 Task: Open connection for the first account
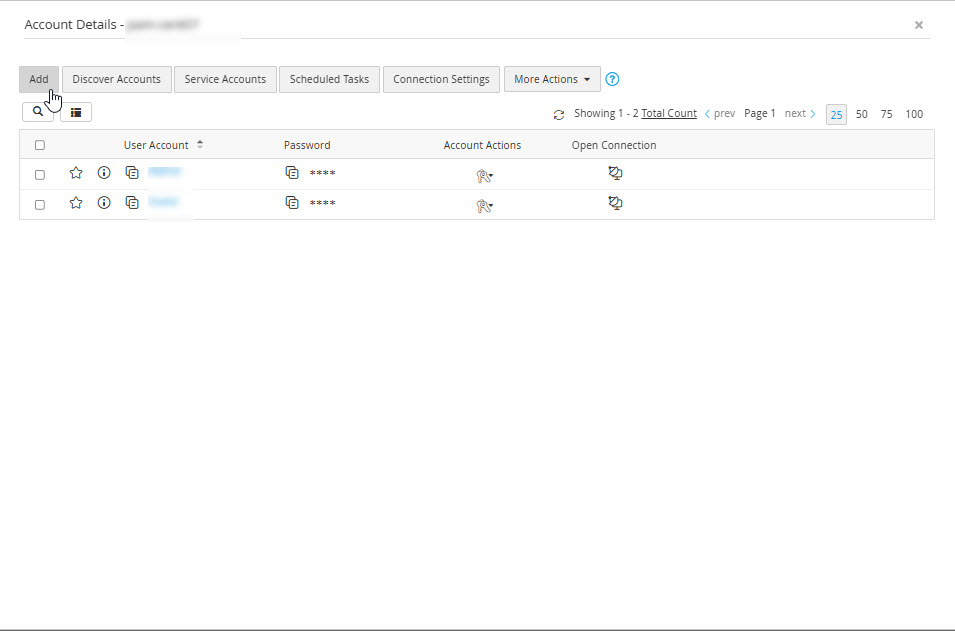[x=615, y=173]
